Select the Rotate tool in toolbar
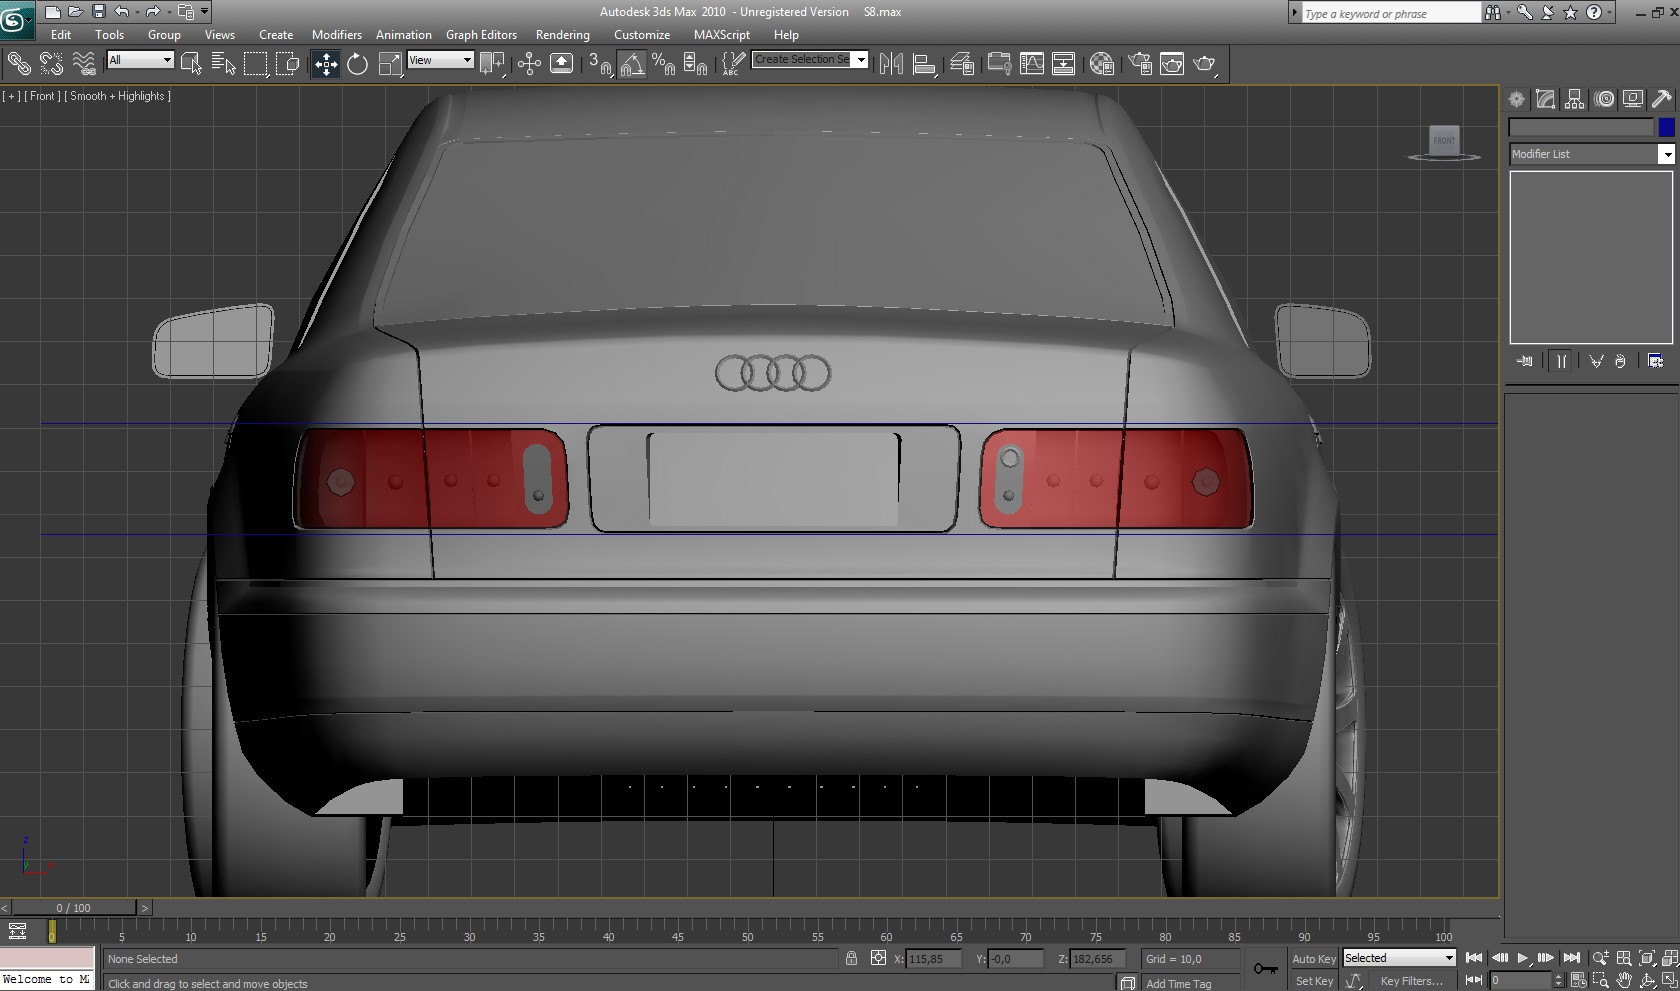The height and width of the screenshot is (991, 1680). [357, 65]
